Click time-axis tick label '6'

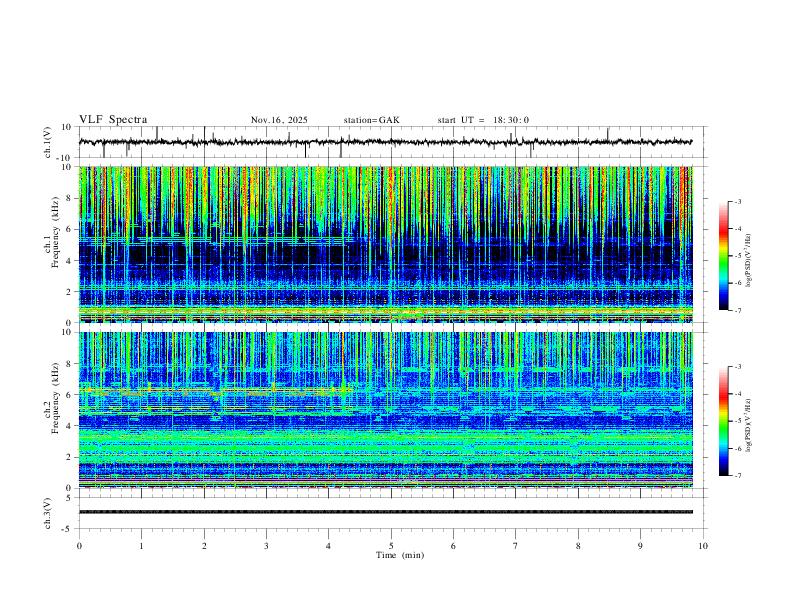click(x=454, y=546)
